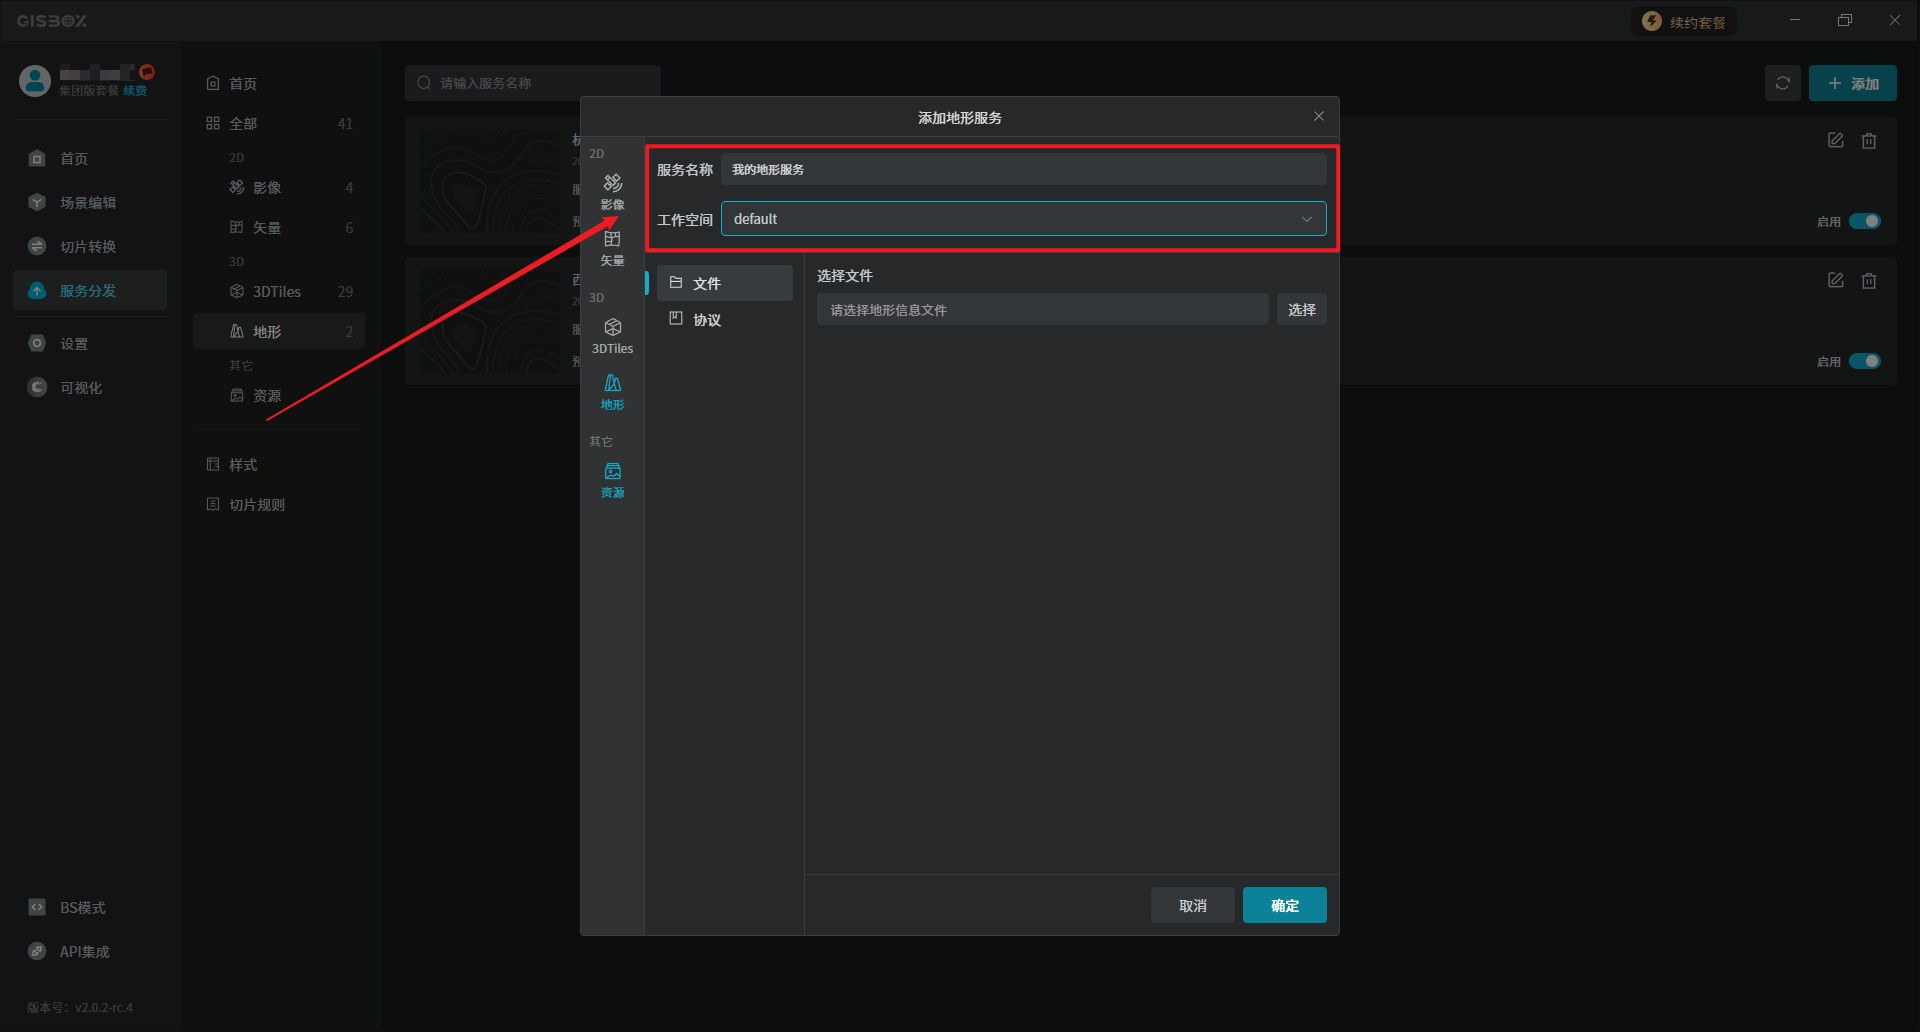Image resolution: width=1920 pixels, height=1032 pixels.
Task: Choose the 3DTiles service type icon in dialog
Action: point(612,335)
